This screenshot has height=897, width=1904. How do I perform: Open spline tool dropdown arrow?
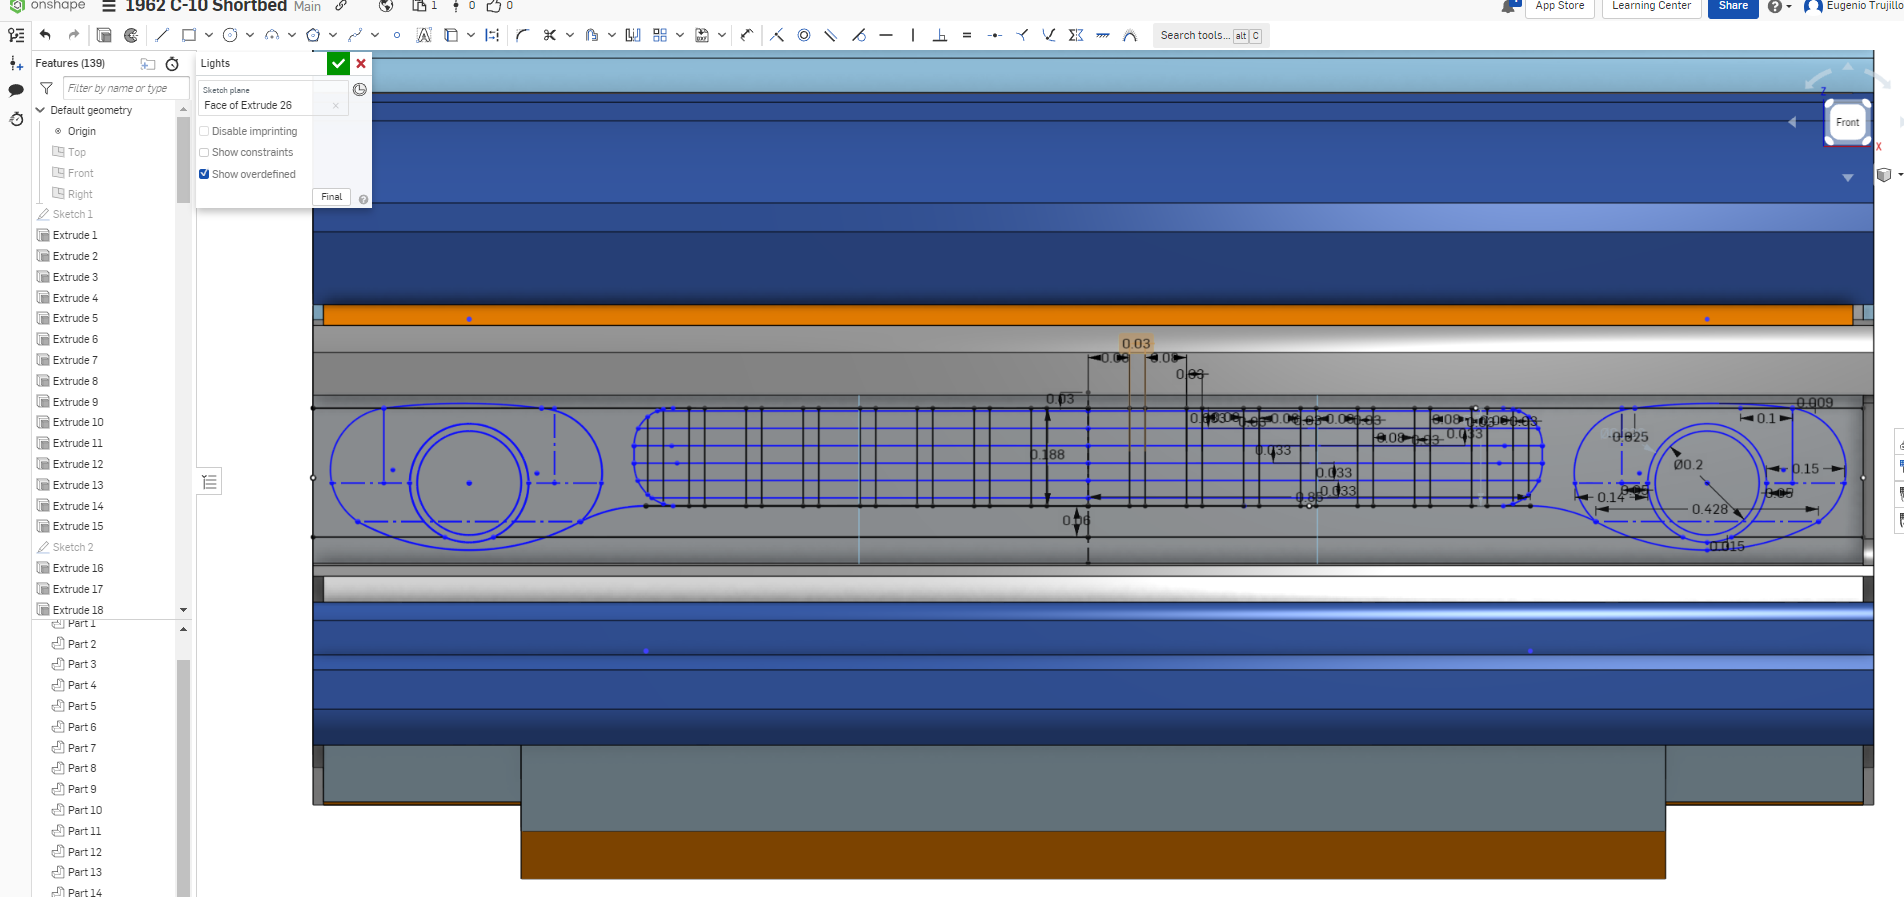click(x=375, y=35)
